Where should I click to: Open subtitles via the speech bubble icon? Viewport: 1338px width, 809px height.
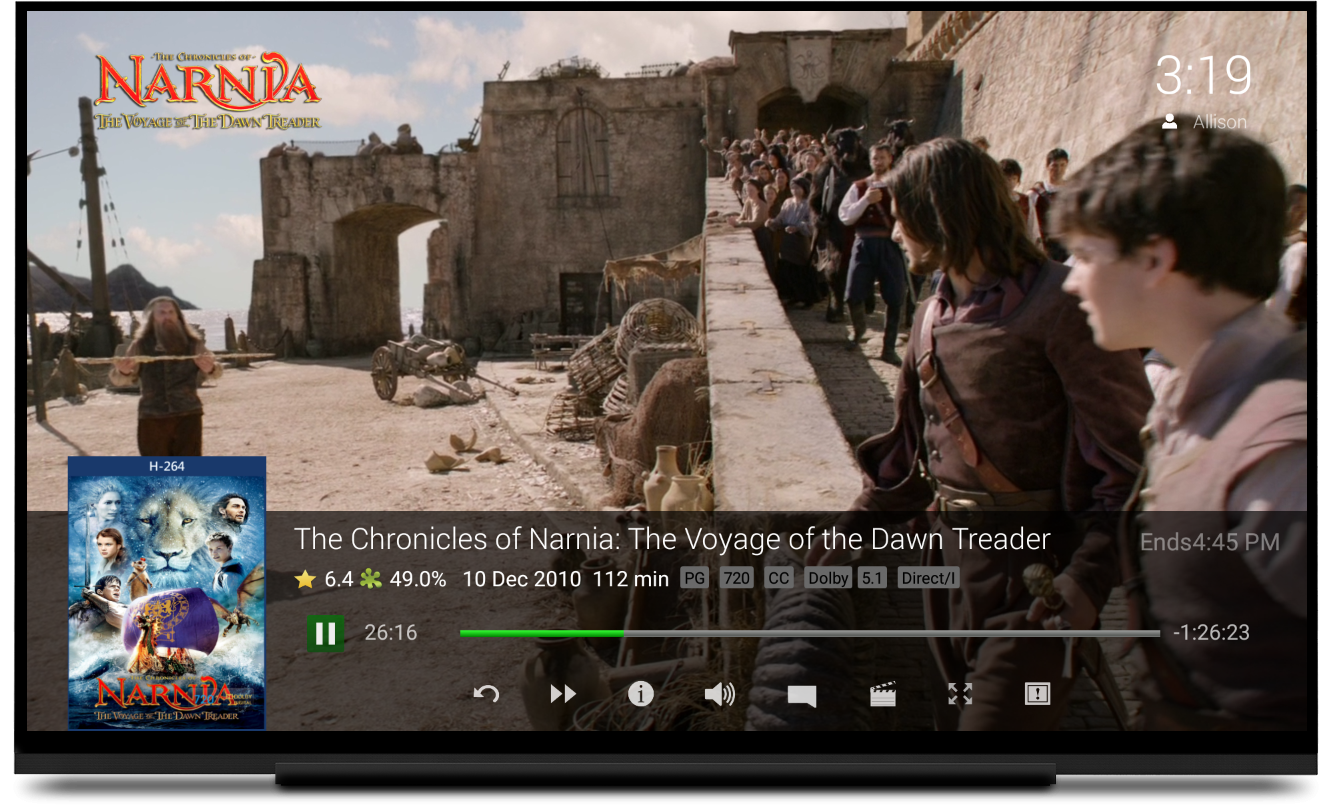802,696
